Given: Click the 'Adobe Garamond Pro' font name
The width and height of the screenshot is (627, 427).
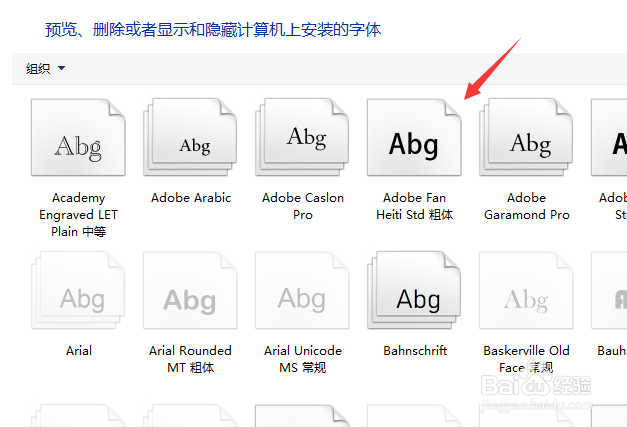Looking at the screenshot, I should [x=527, y=206].
